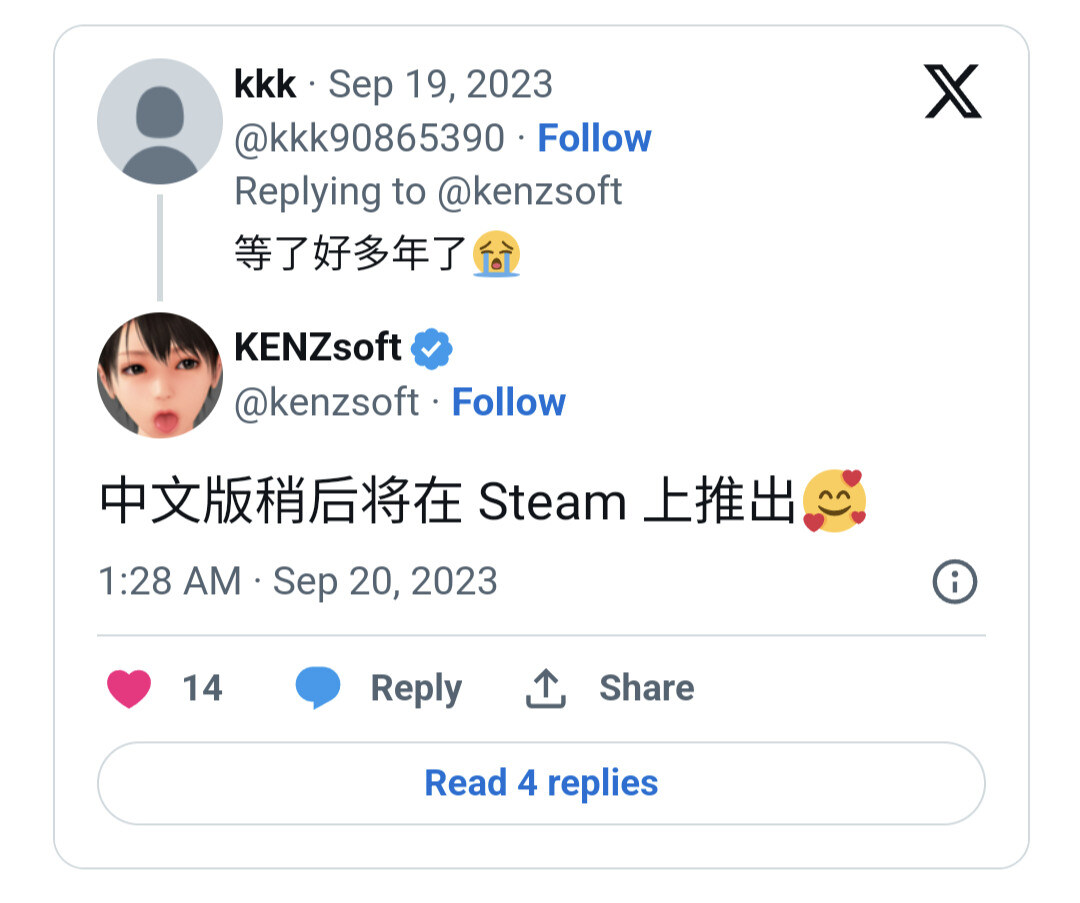Click the blue verified badge
Screen dimensions: 1080x903
pyautogui.click(x=433, y=348)
